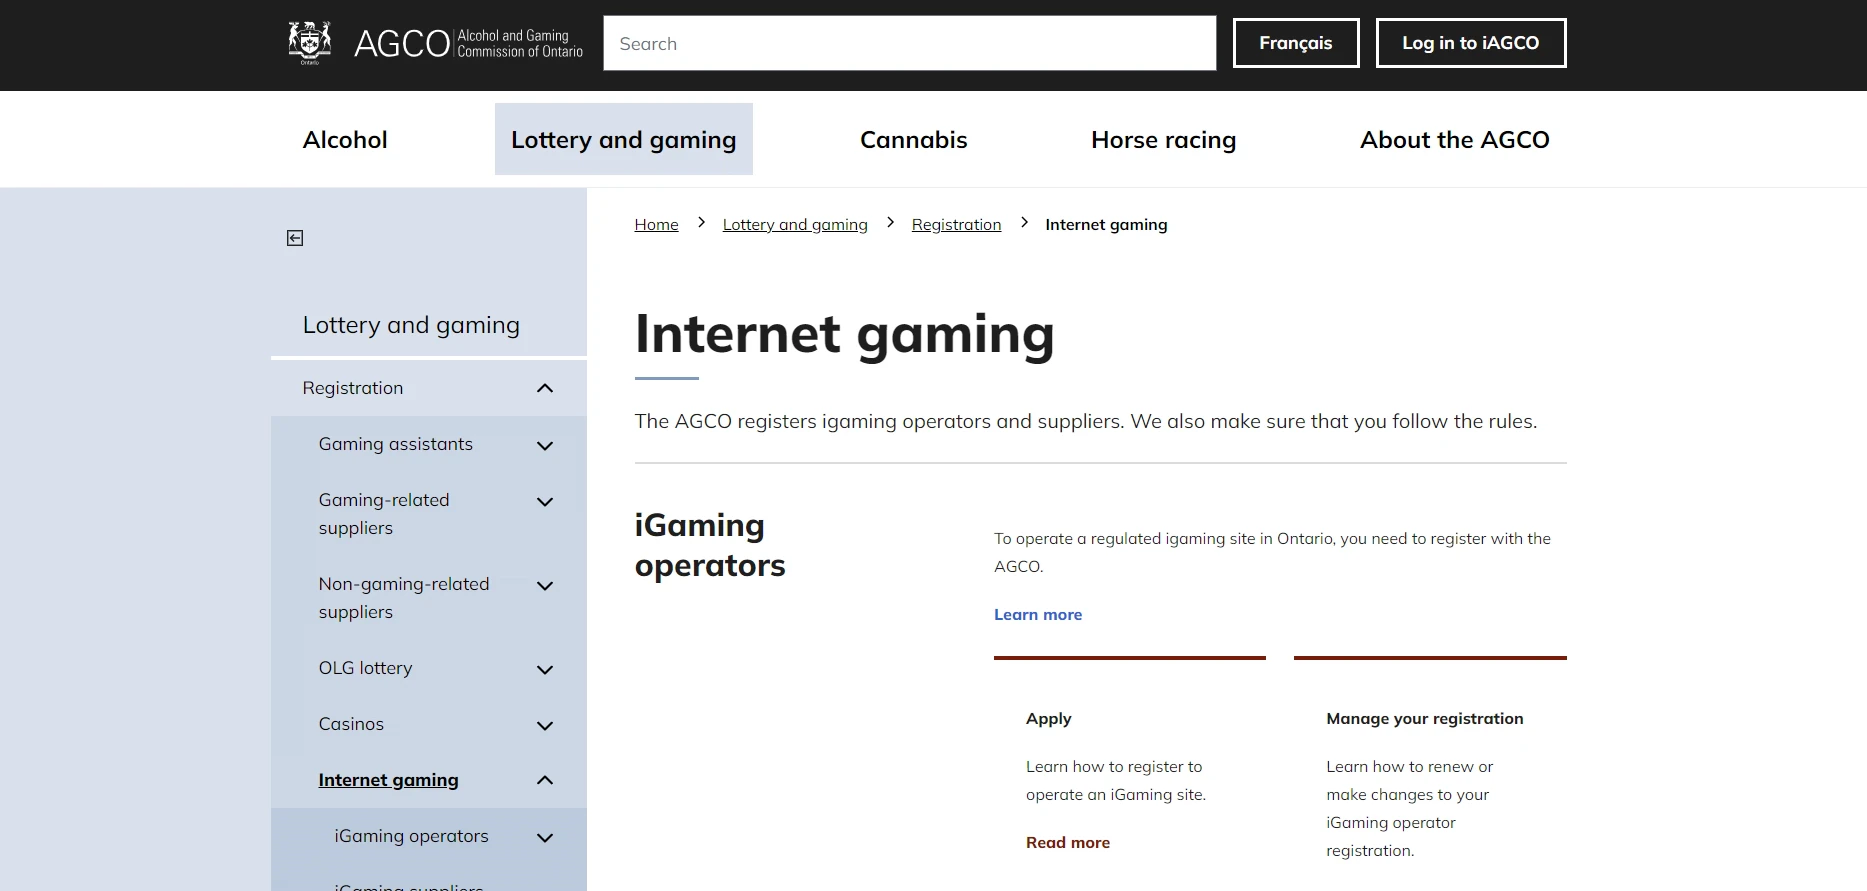This screenshot has height=891, width=1867.
Task: Collapse the Registration section chevron
Action: (545, 388)
